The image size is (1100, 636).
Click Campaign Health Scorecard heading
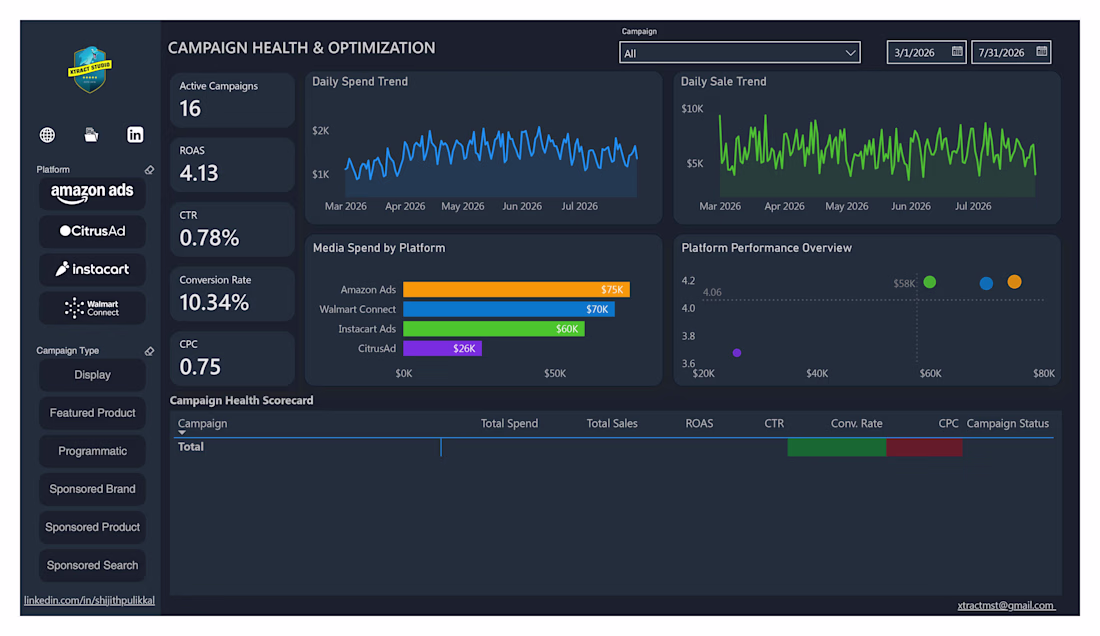point(241,400)
